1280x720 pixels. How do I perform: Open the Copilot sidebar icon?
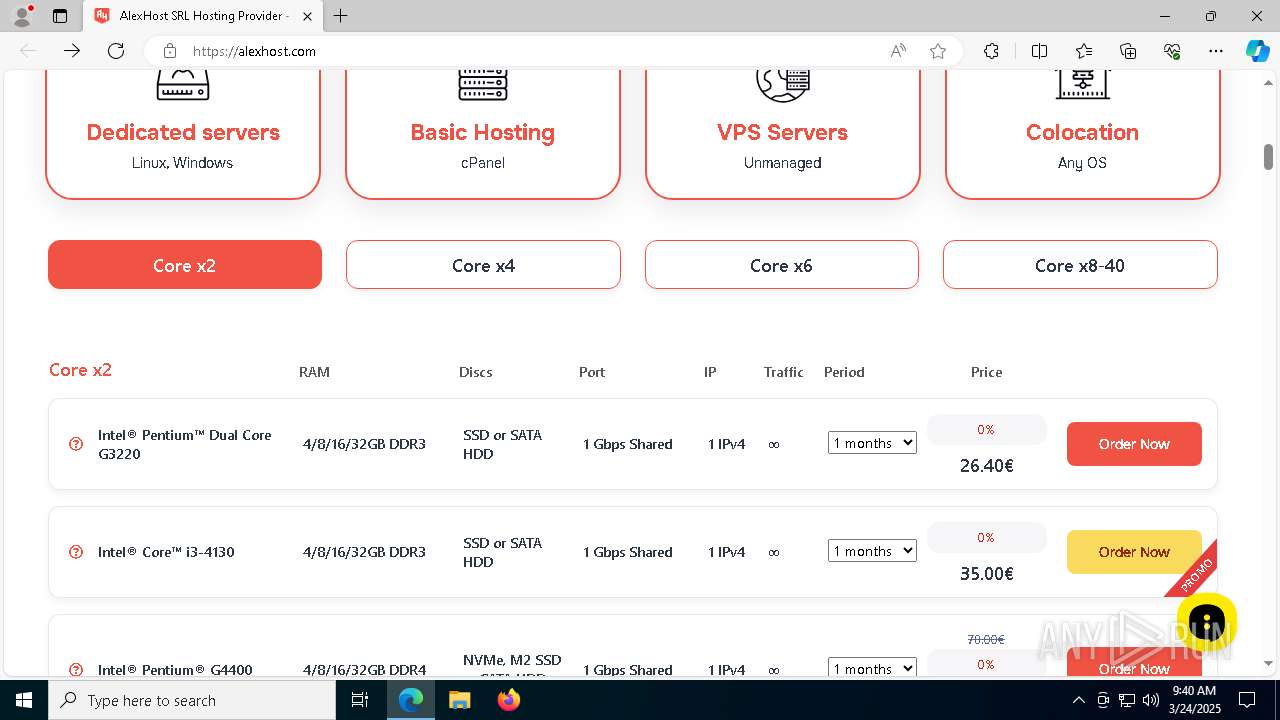click(1257, 51)
